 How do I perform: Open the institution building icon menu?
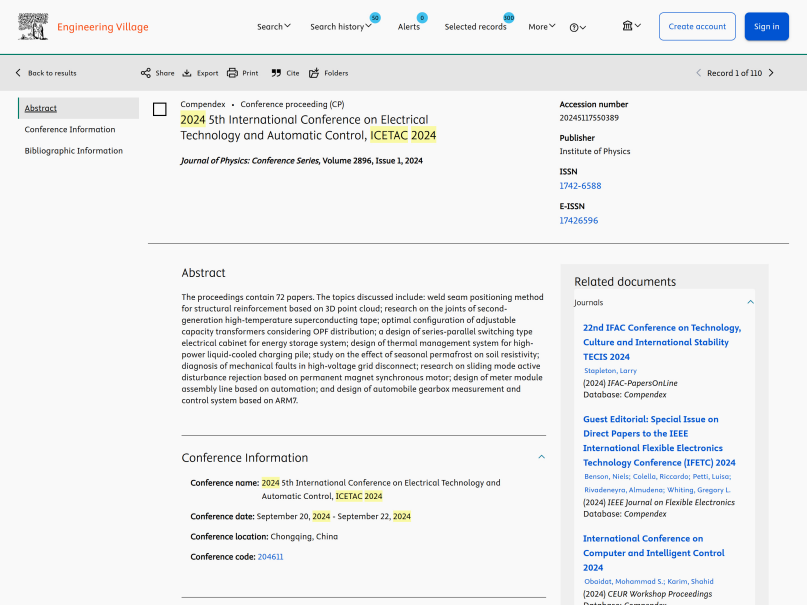(x=627, y=26)
